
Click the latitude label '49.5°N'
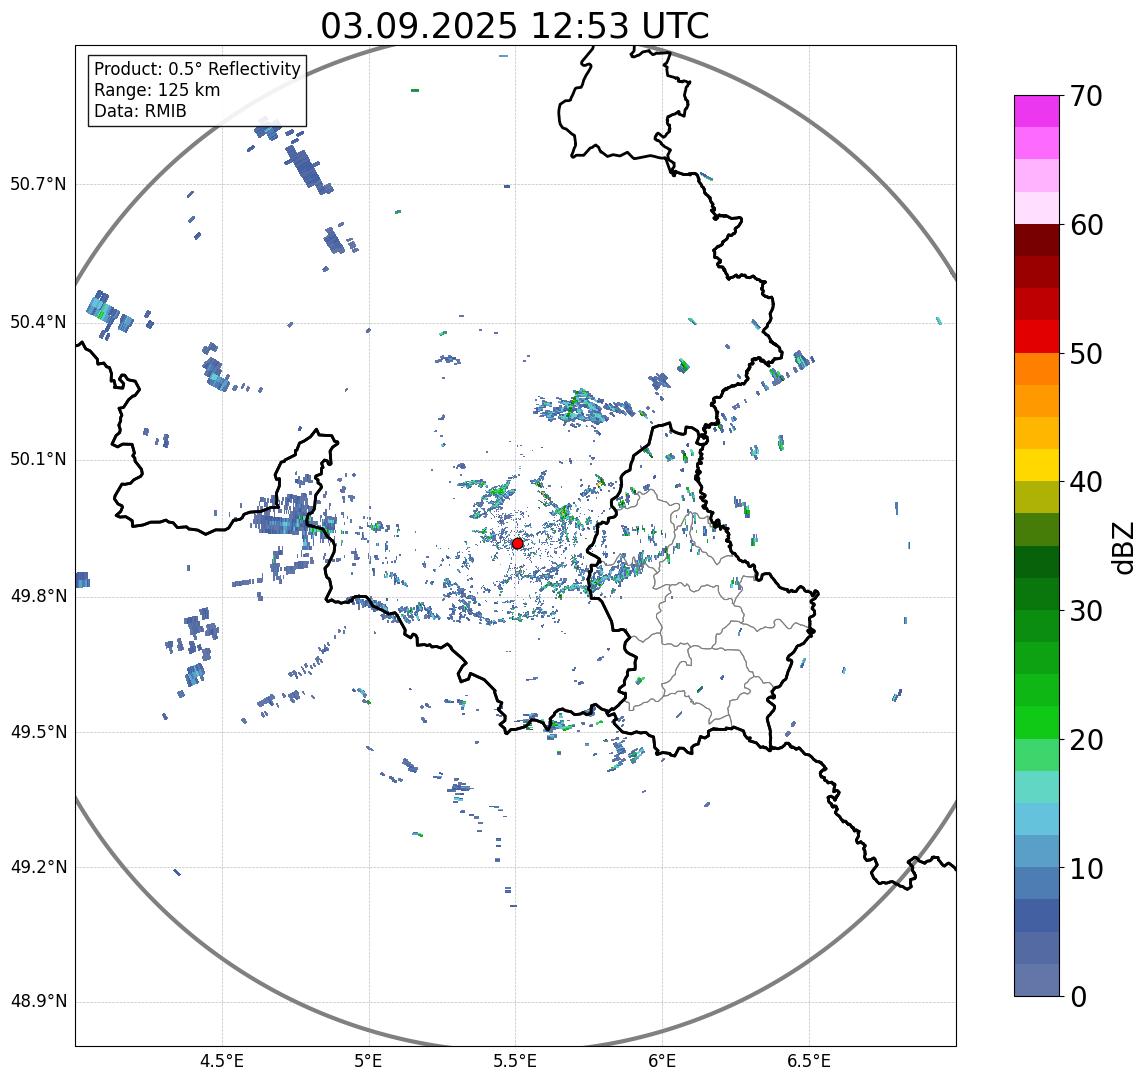38,732
